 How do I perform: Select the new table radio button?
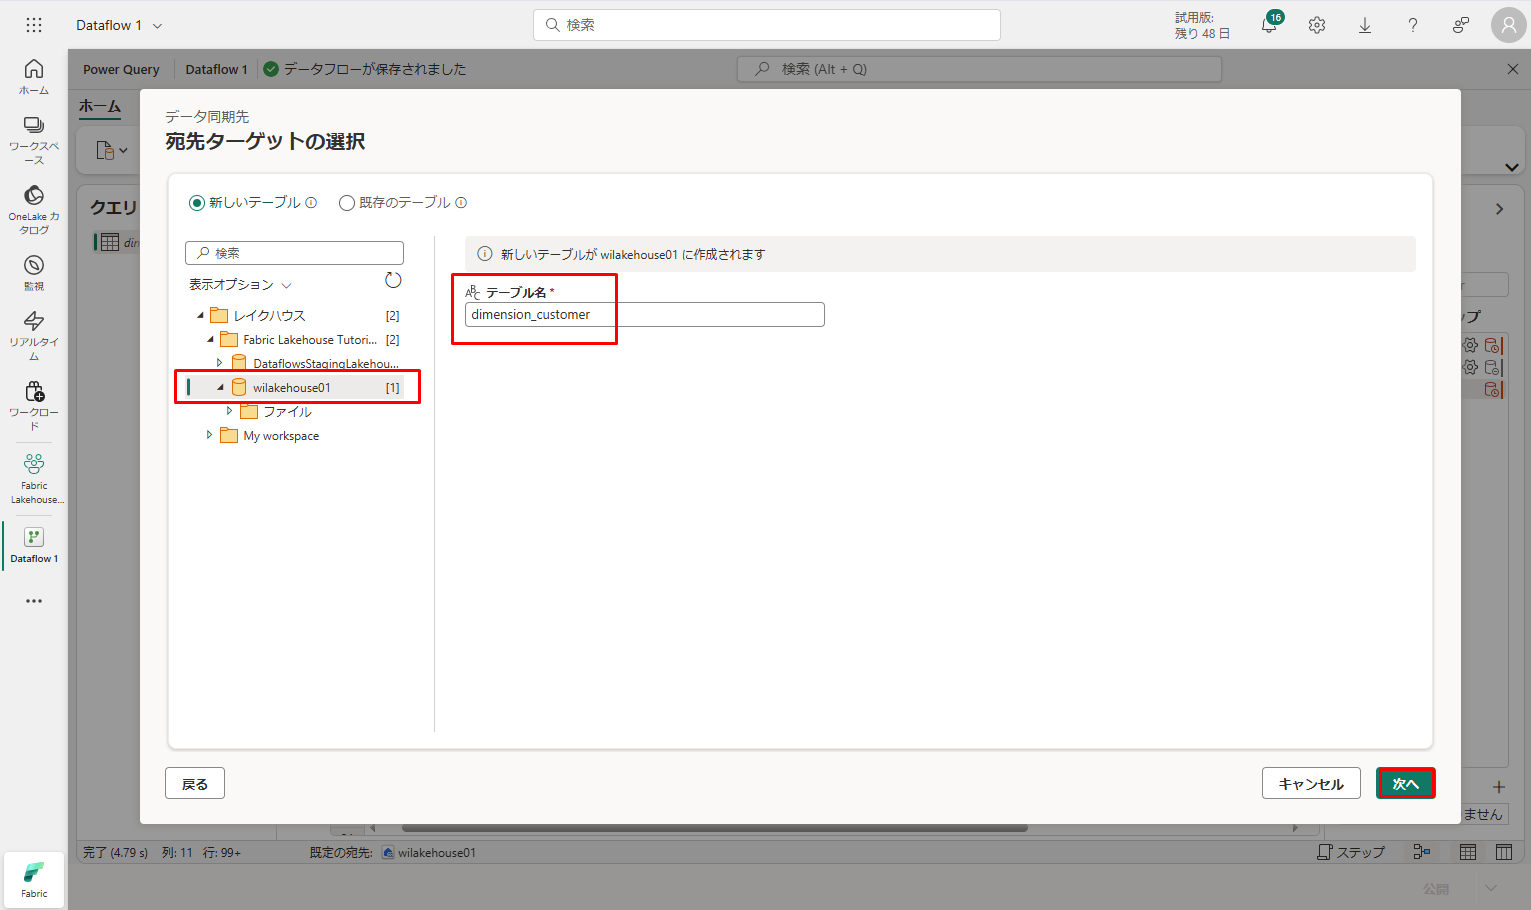tap(197, 203)
